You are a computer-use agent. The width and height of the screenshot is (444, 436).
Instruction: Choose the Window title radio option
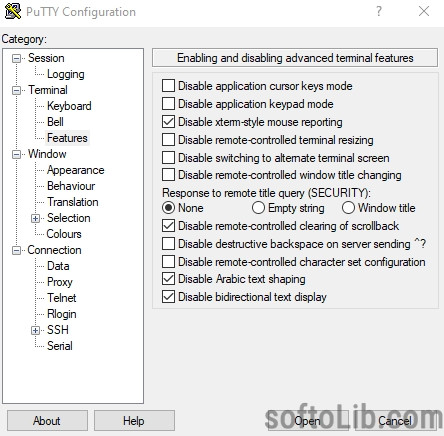point(348,208)
